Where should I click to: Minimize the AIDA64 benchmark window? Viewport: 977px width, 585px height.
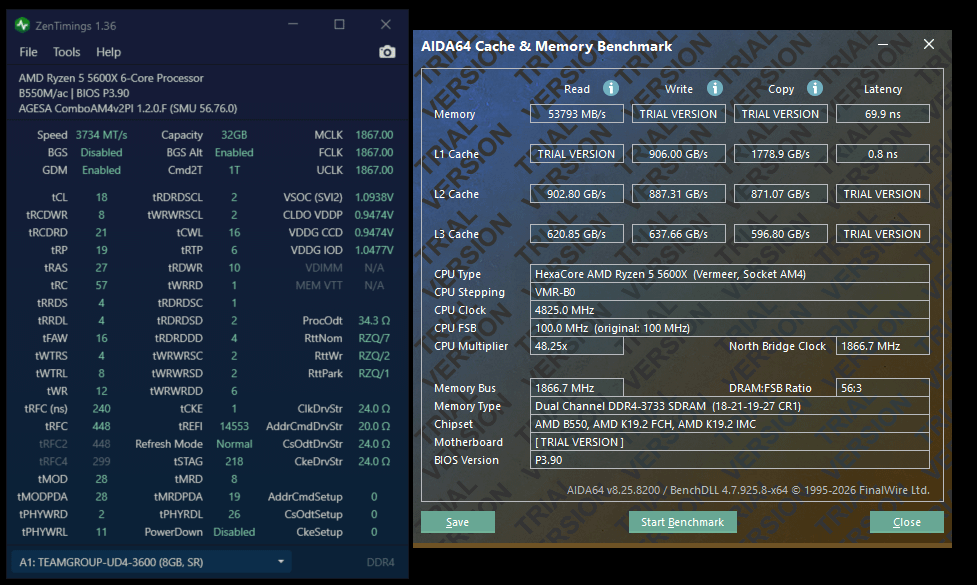(882, 45)
